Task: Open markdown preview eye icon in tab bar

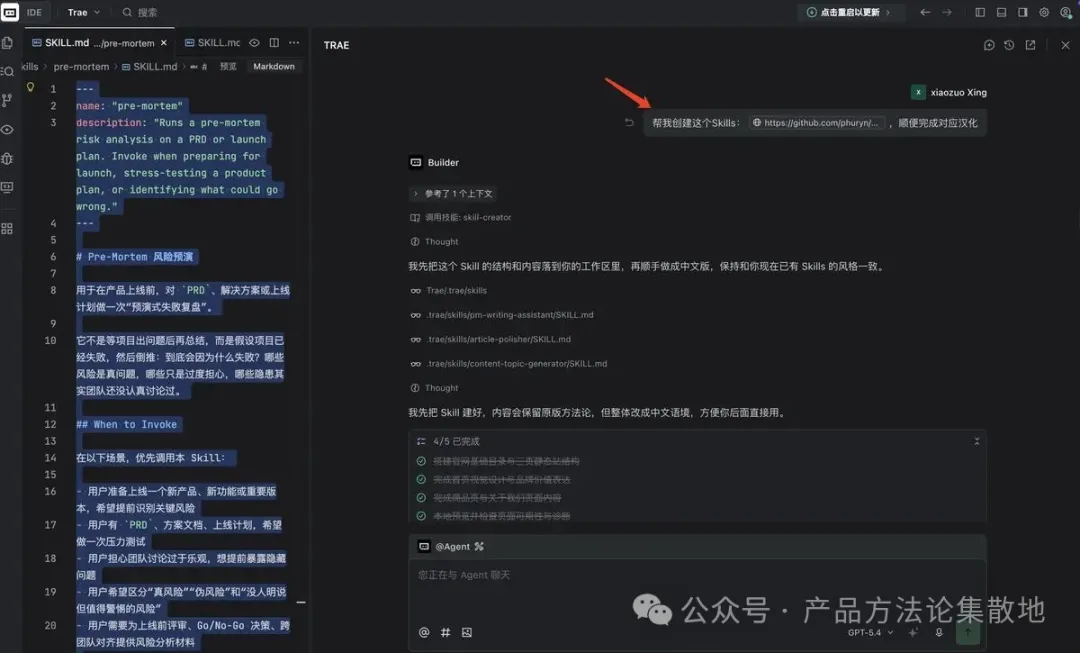Action: click(254, 43)
